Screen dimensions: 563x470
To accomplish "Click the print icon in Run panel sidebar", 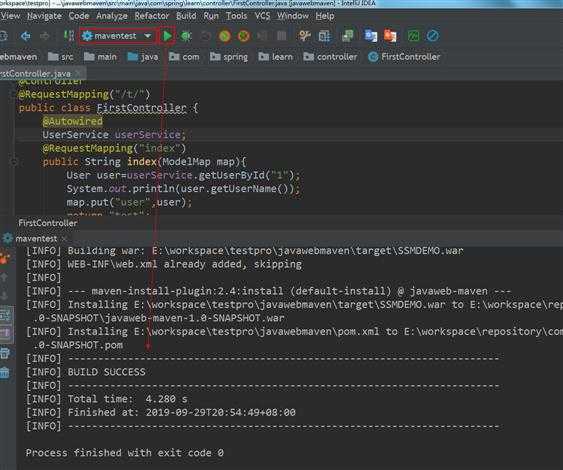I will coord(4,353).
